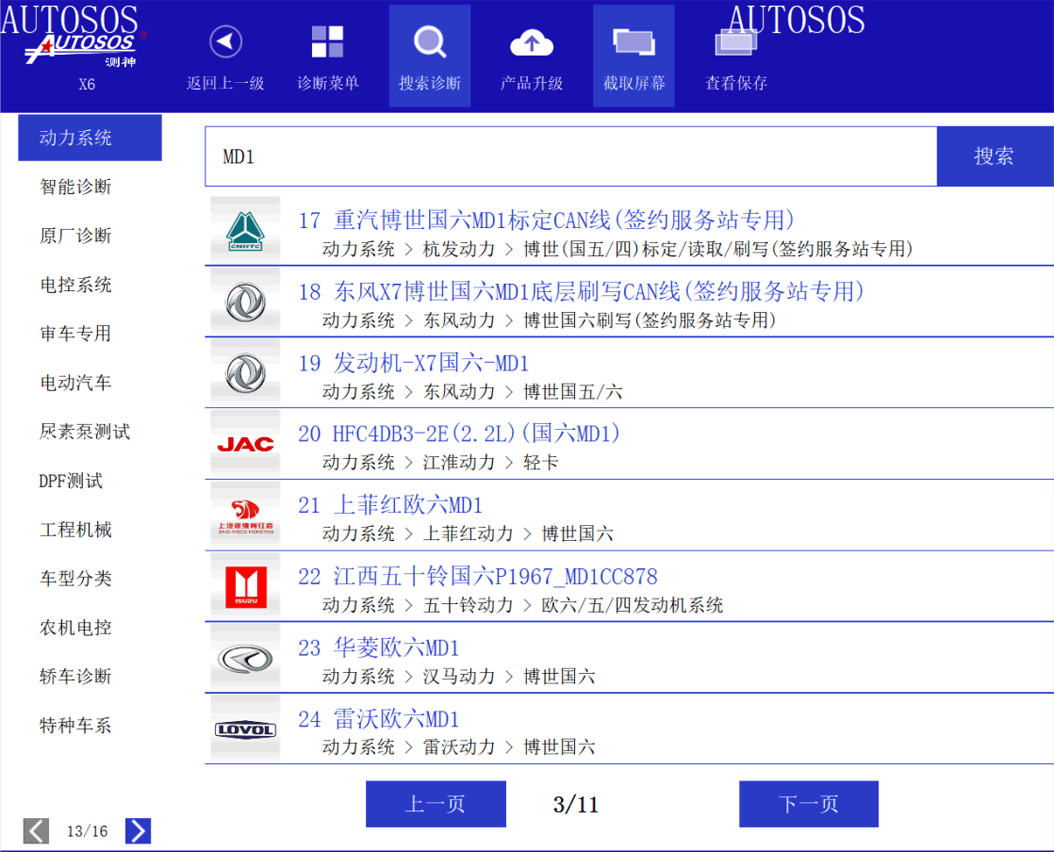Open 产品升级 cloud upload icon
The height and width of the screenshot is (852, 1054).
pos(532,42)
